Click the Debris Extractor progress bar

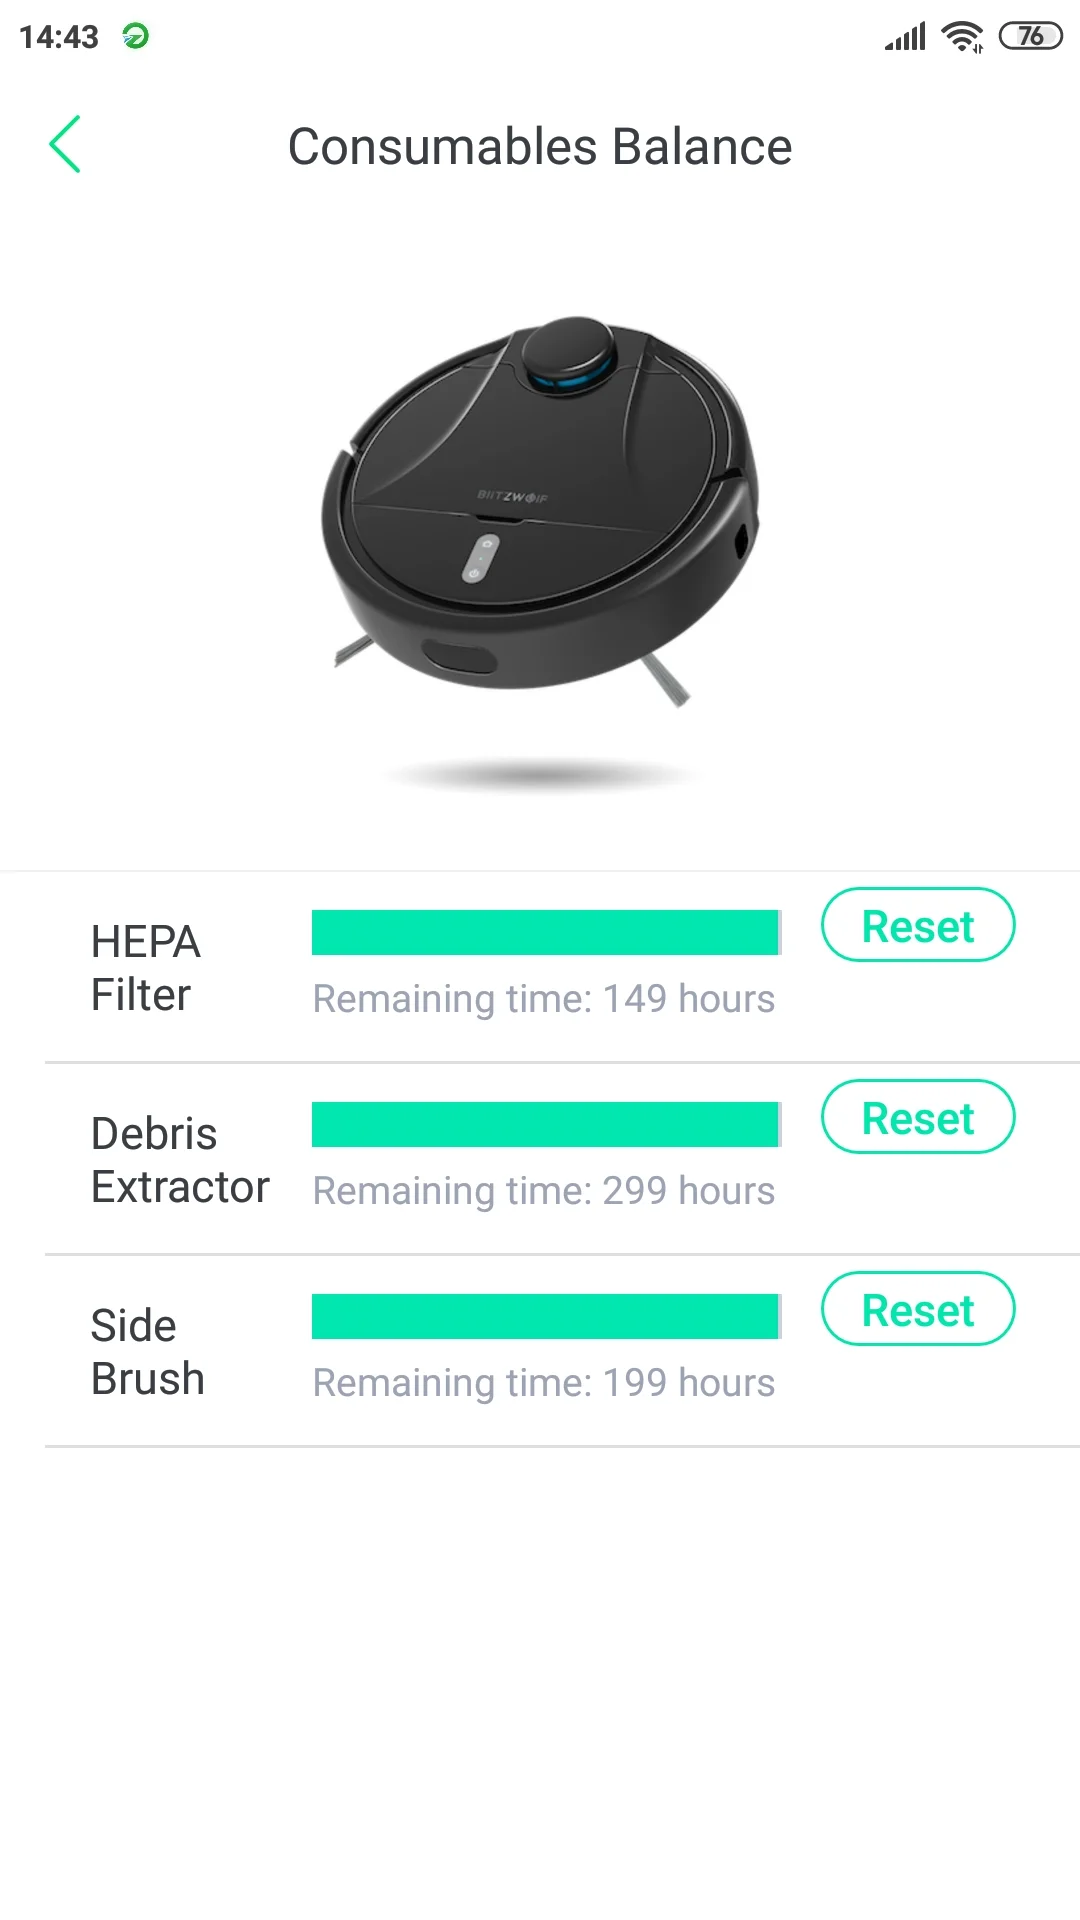coord(546,1125)
